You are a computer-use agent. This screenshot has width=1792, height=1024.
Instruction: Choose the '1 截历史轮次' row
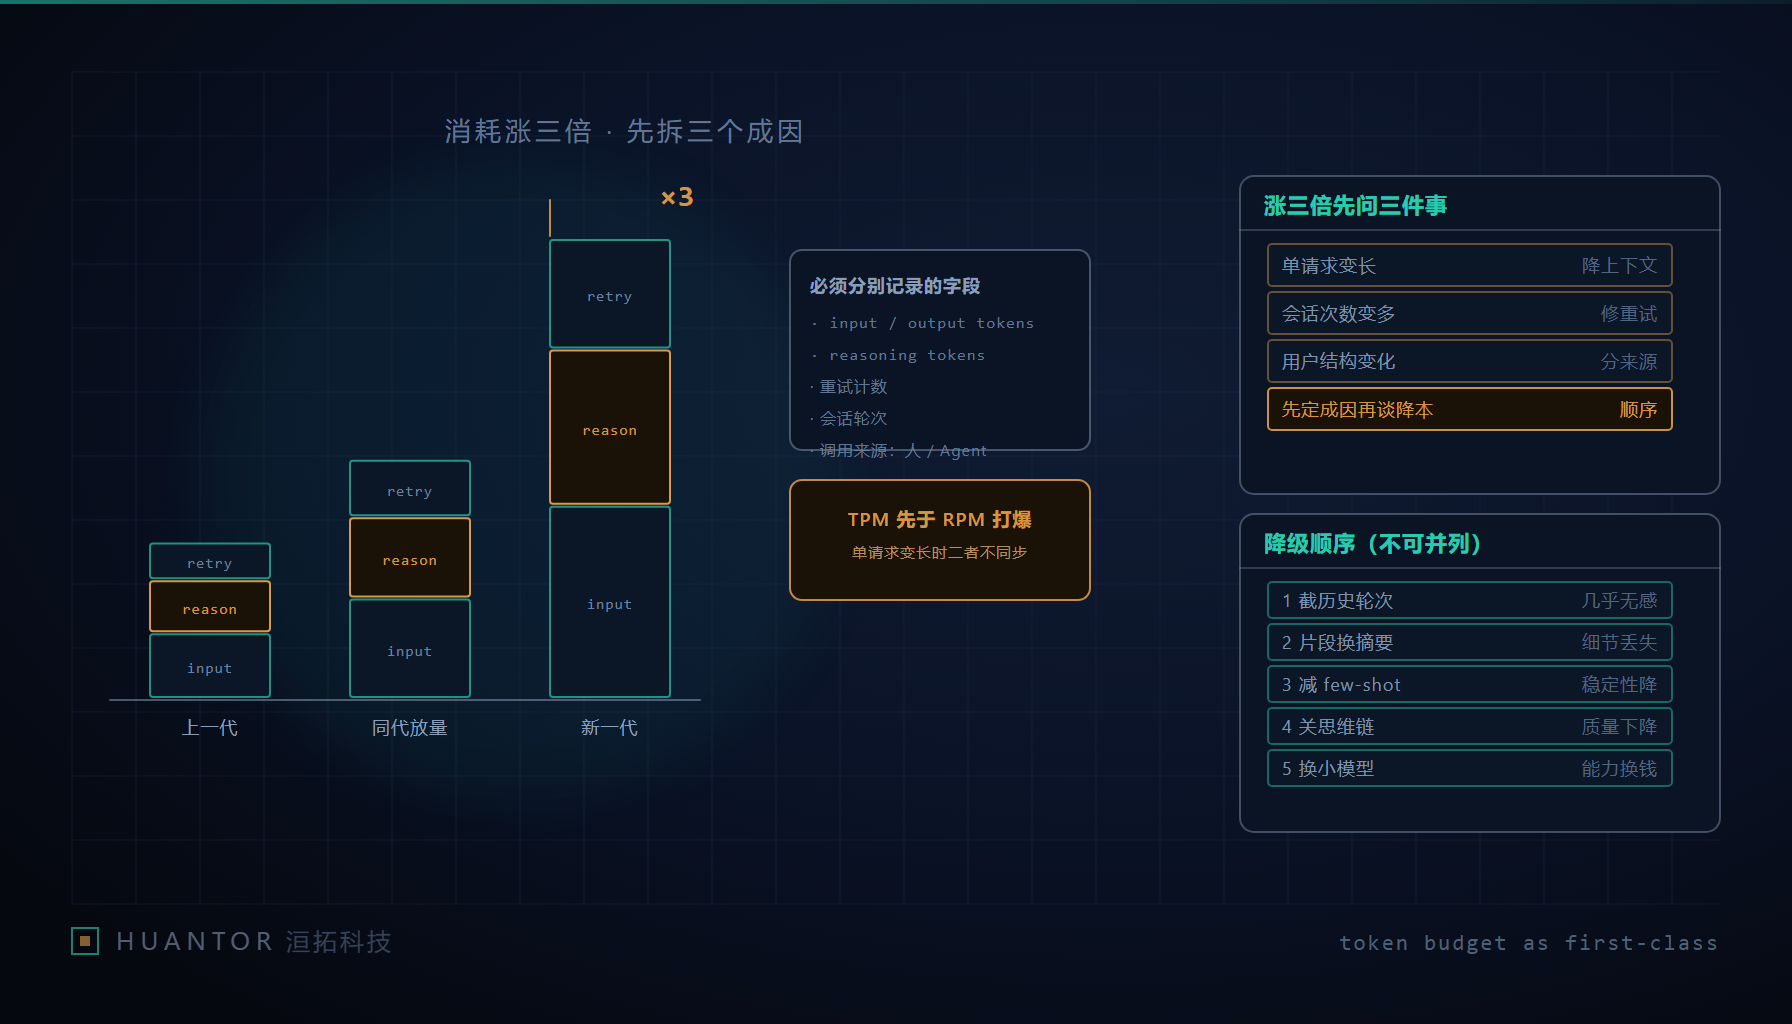click(x=1470, y=600)
